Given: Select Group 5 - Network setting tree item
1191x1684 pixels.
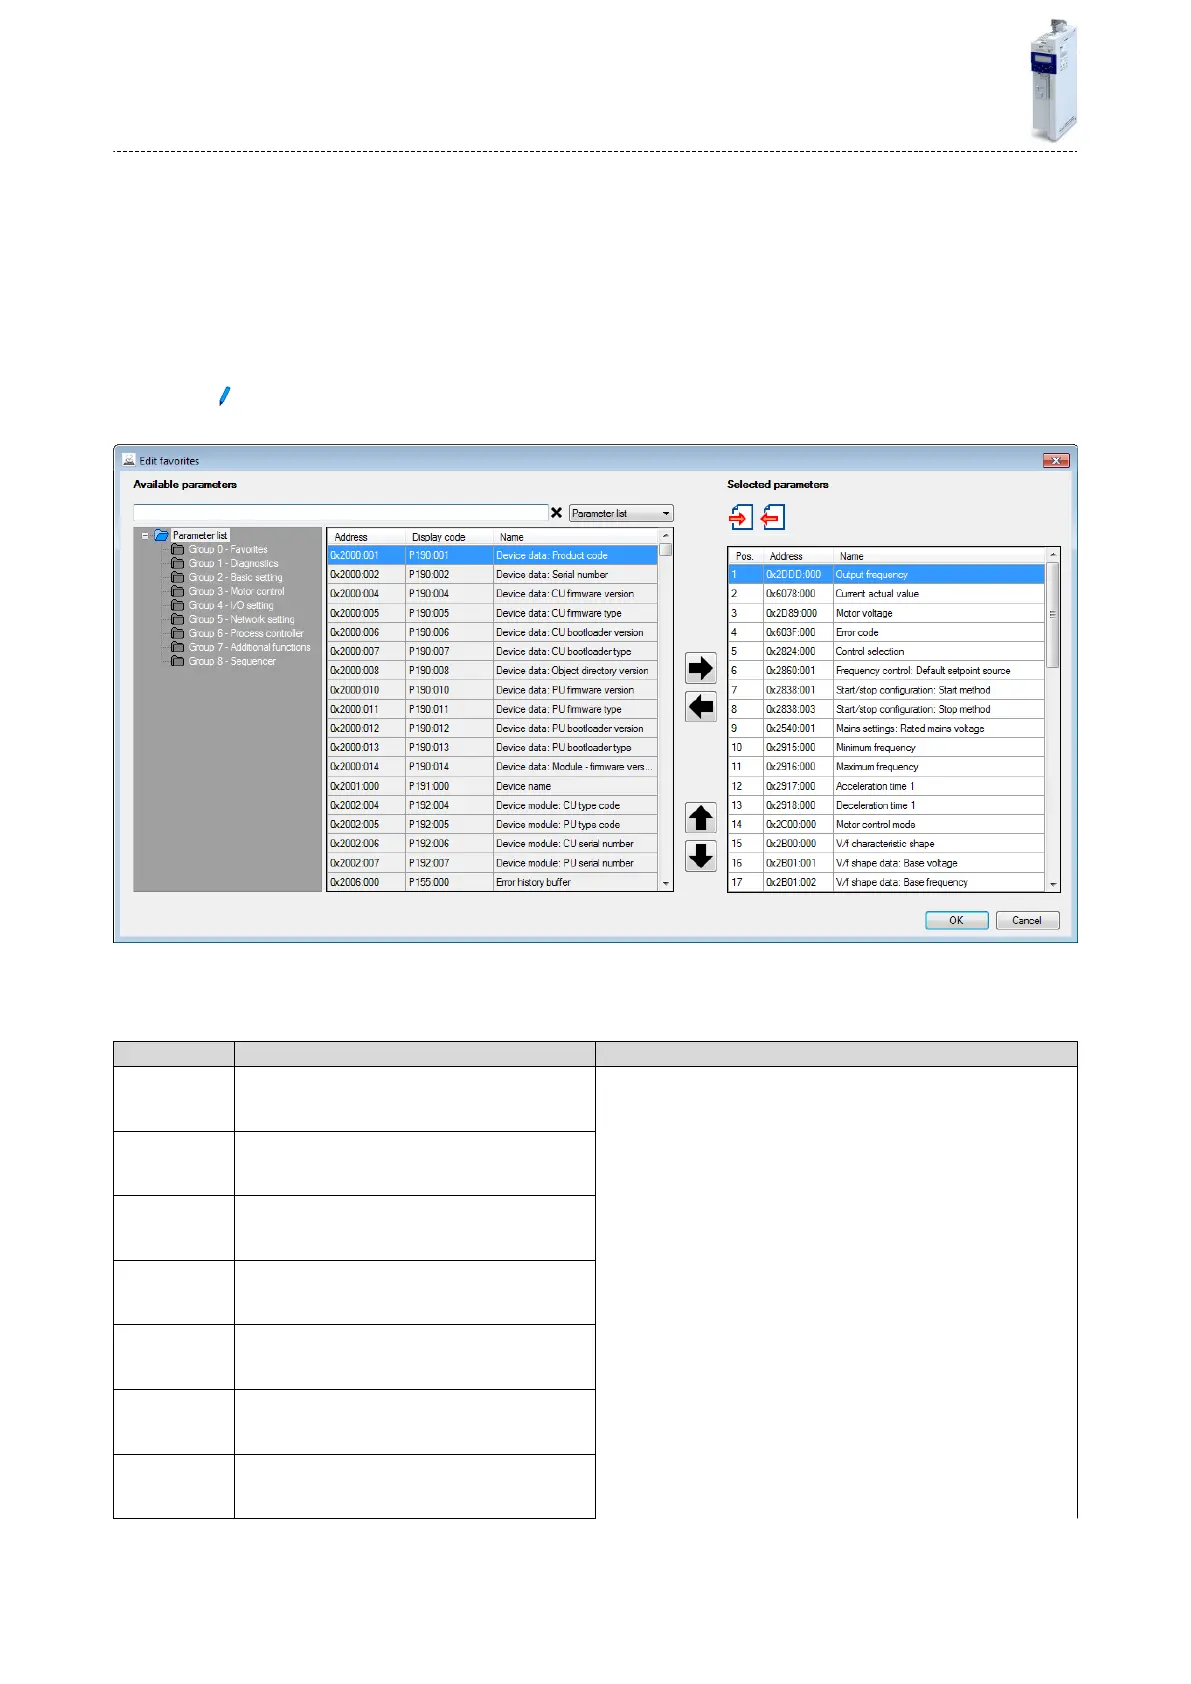Looking at the screenshot, I should 242,619.
